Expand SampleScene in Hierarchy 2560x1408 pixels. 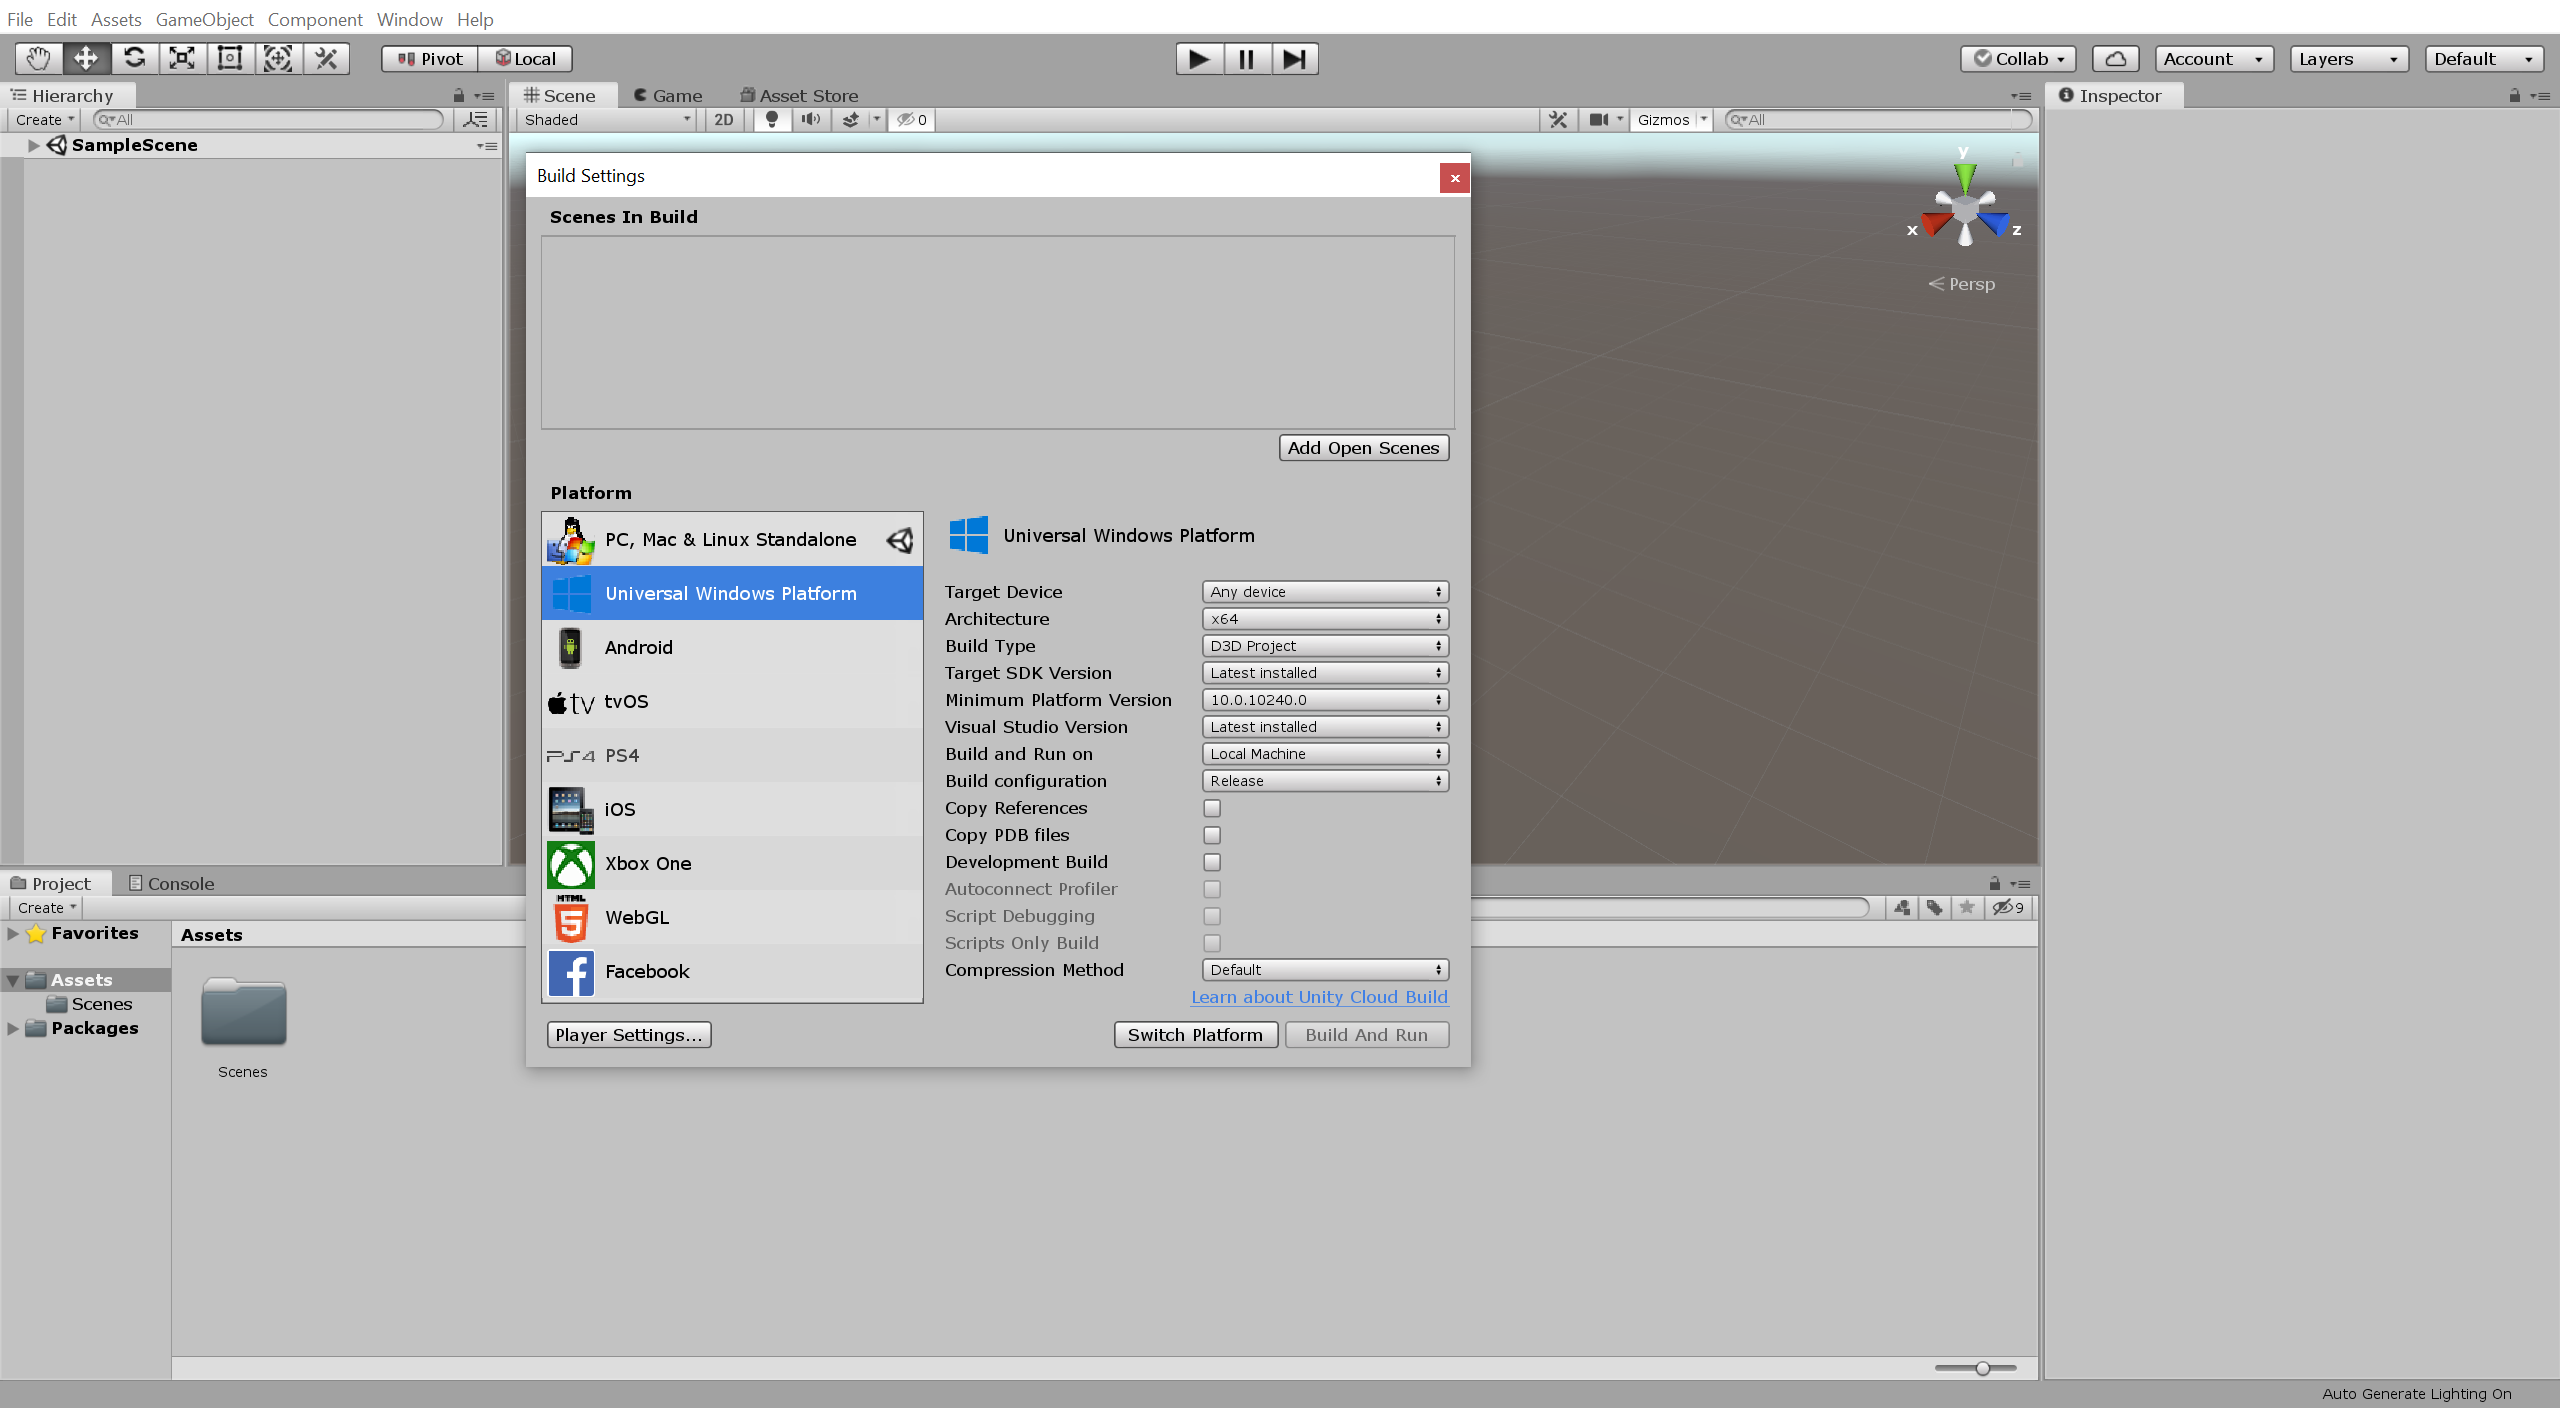33,145
